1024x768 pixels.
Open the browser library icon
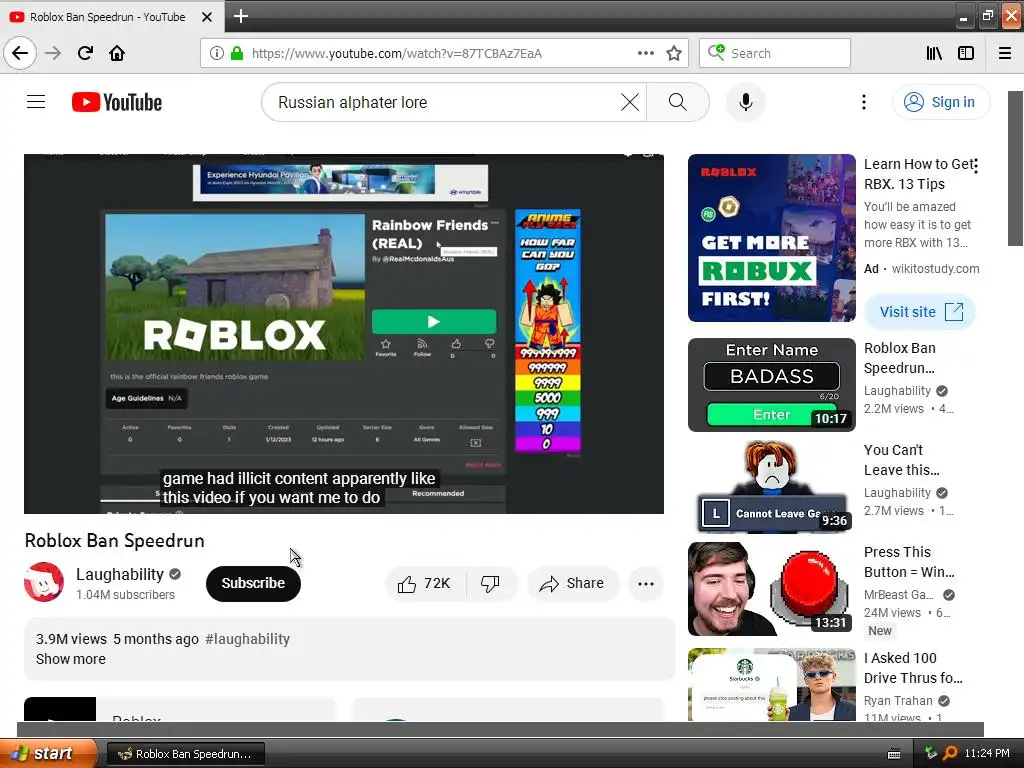coord(934,53)
